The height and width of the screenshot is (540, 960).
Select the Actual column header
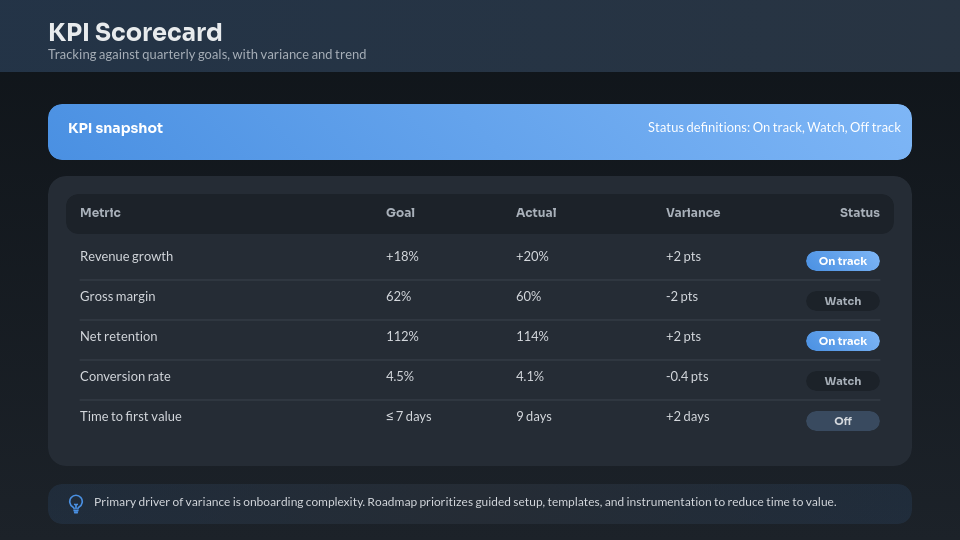536,213
